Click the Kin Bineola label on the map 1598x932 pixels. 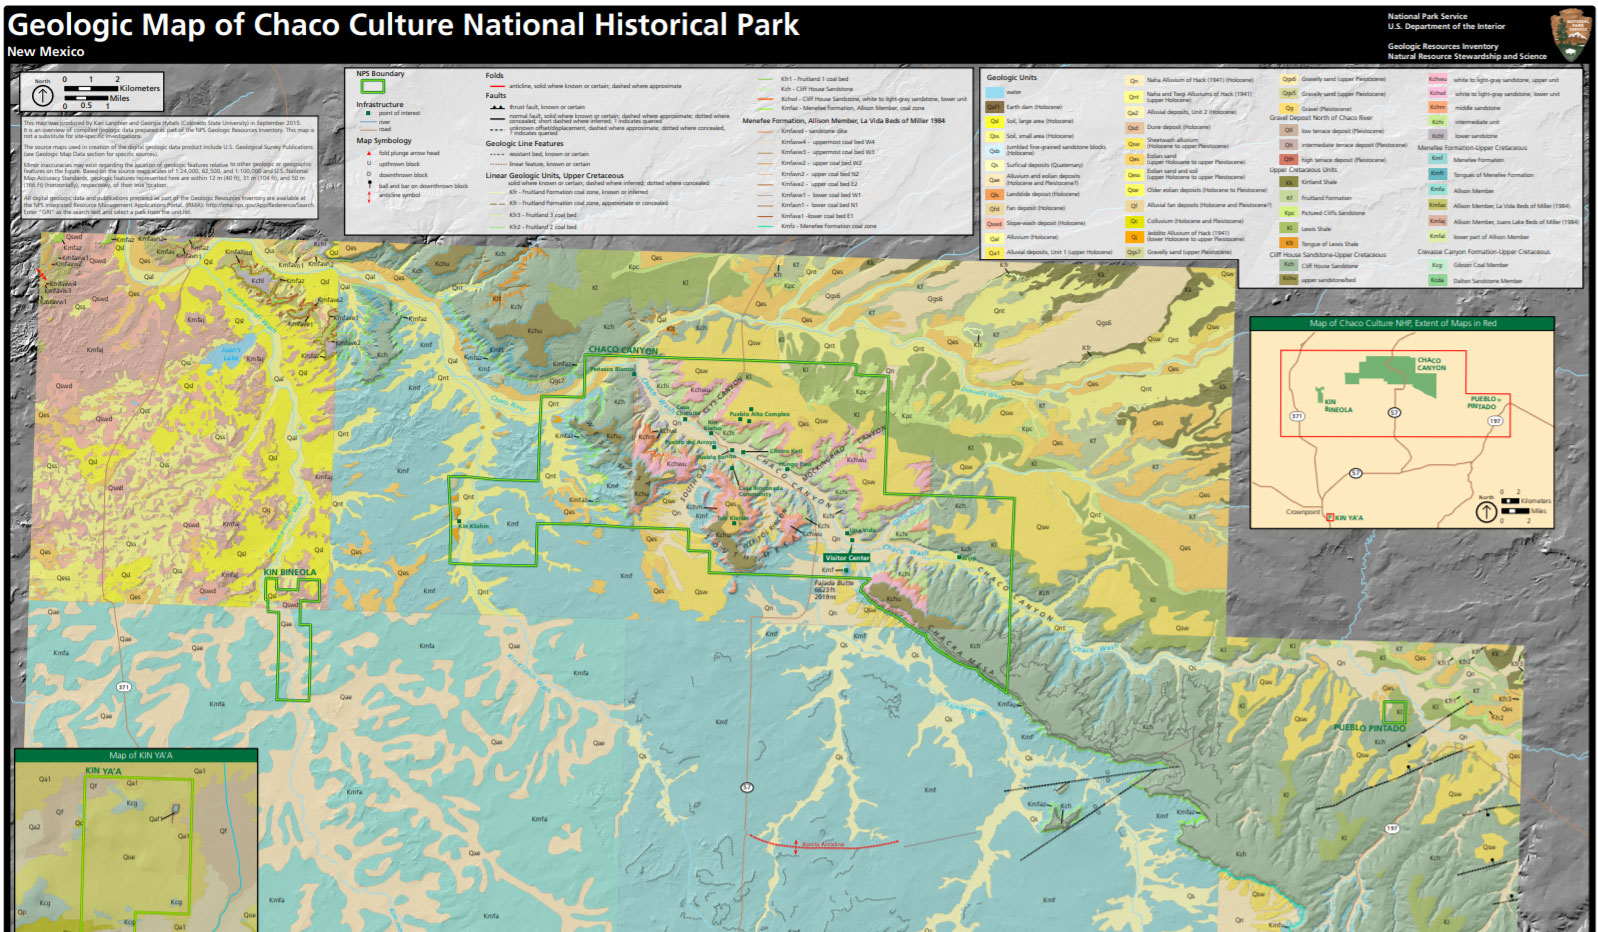click(290, 572)
